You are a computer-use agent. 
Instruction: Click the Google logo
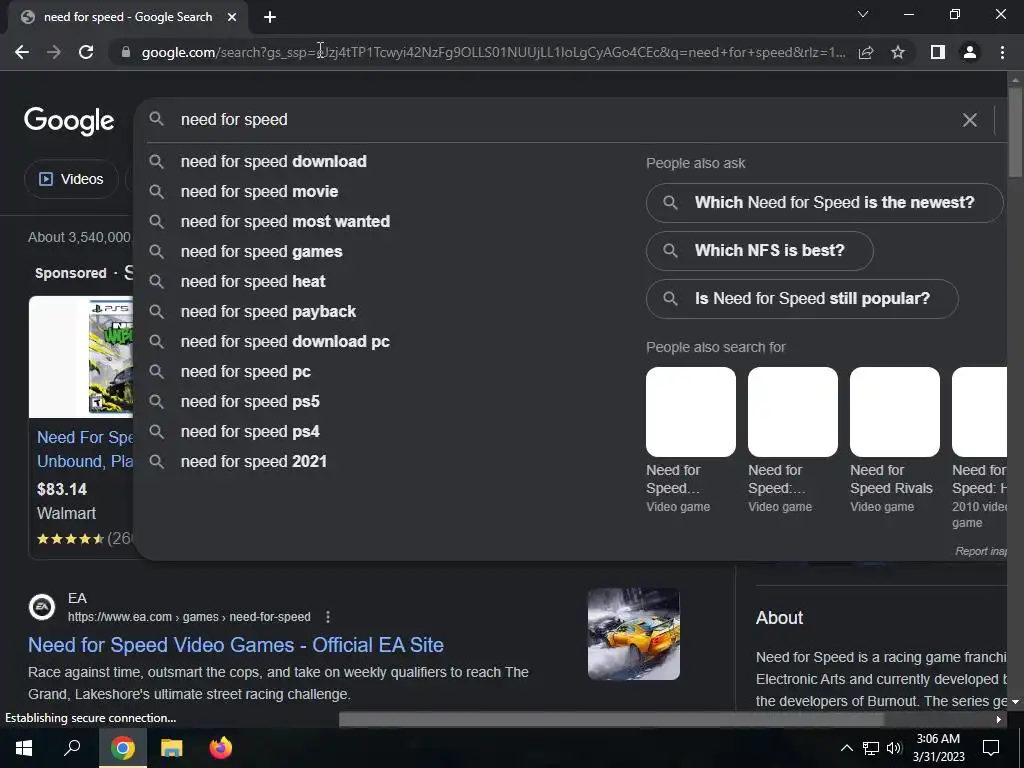pos(69,121)
